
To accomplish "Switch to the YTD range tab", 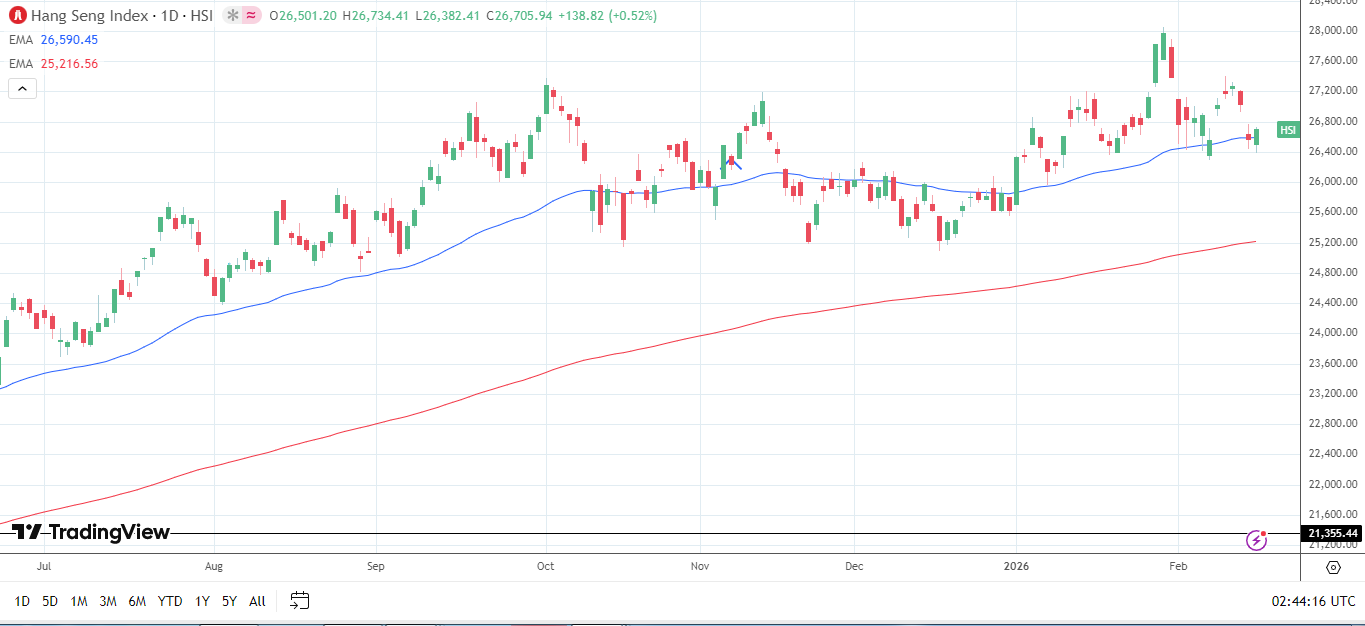I will [x=169, y=601].
